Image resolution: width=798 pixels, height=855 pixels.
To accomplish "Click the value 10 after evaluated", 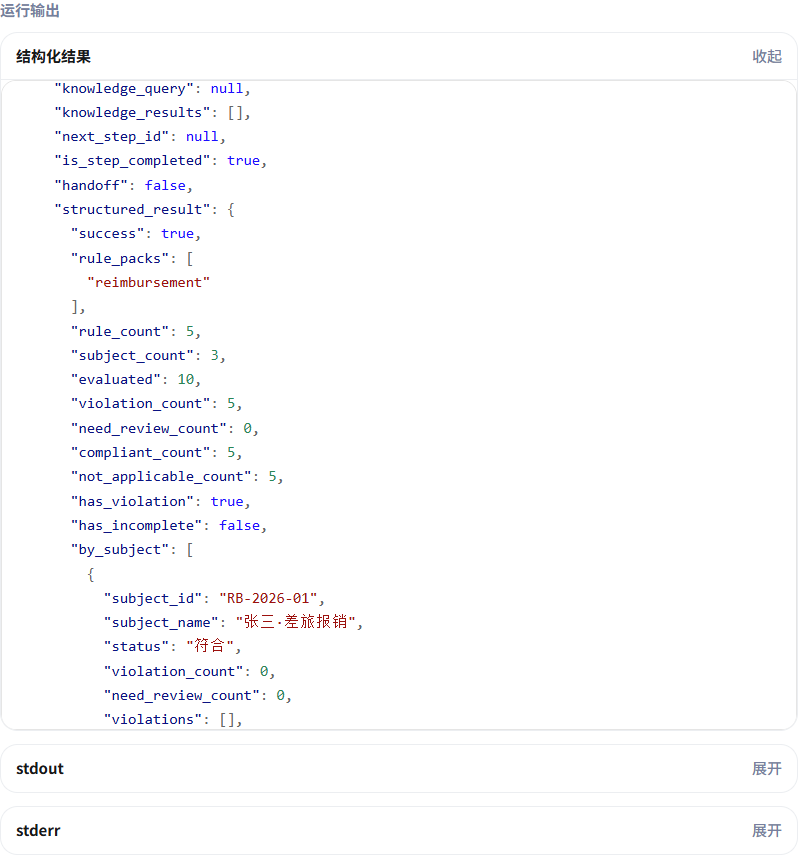I will [185, 380].
